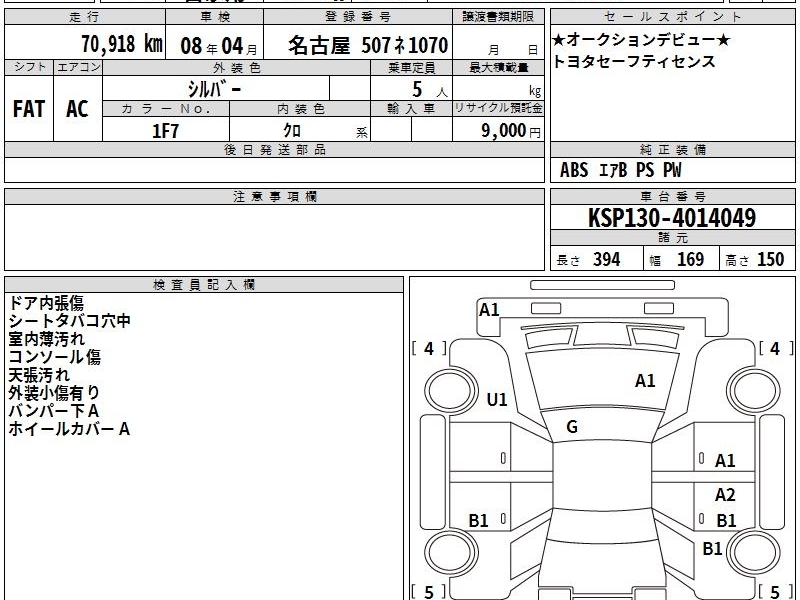Select the 車検 column header
Image resolution: width=800 pixels, height=600 pixels.
tap(214, 17)
